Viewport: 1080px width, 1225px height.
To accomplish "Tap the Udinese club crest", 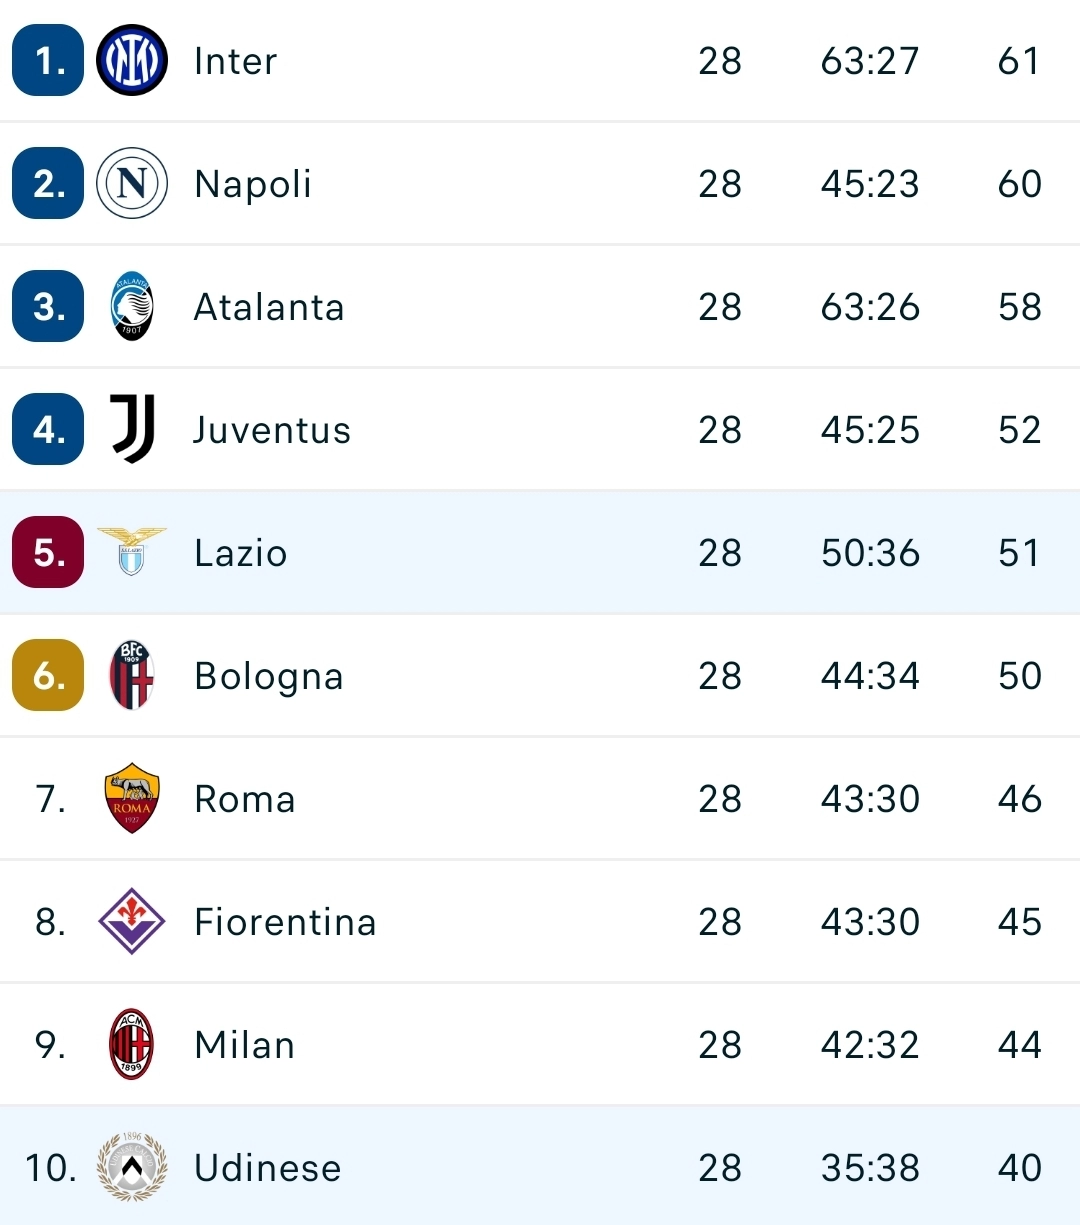I will (x=132, y=1167).
